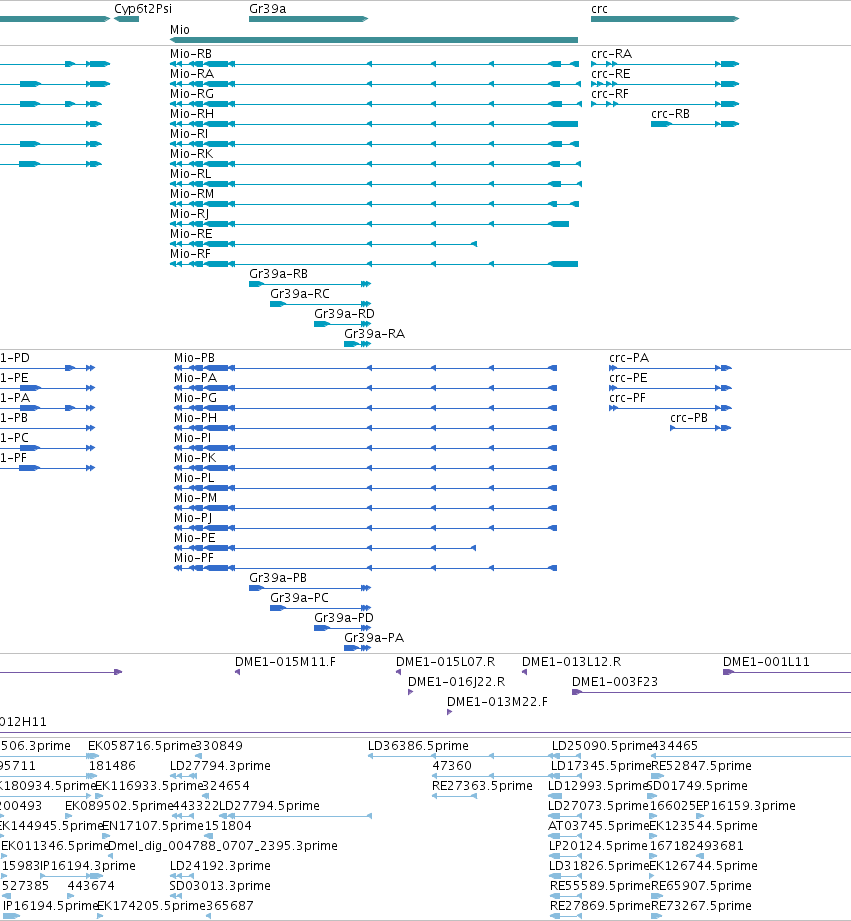Select the LD27794.3prime EST
Screen dimensions: 851x921
pos(183,776)
